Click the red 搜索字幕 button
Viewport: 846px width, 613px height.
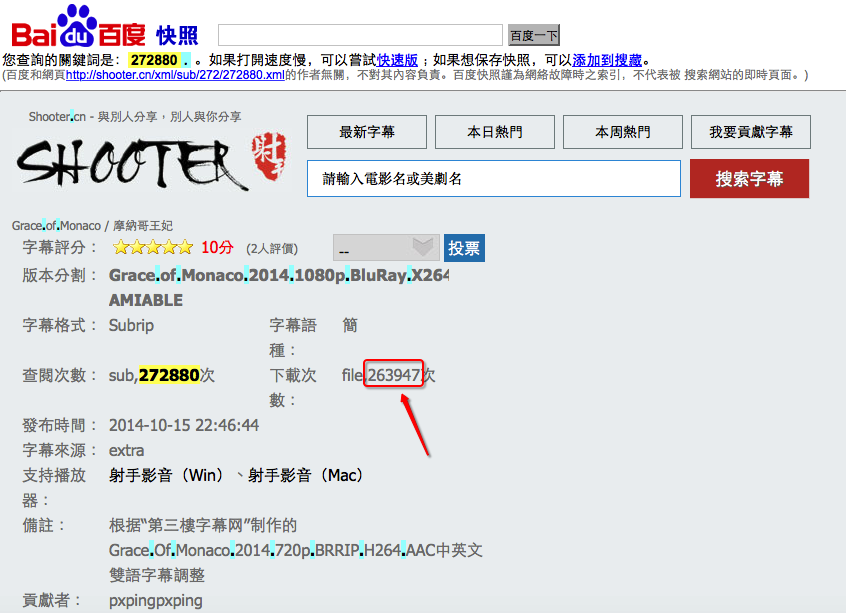click(x=749, y=179)
